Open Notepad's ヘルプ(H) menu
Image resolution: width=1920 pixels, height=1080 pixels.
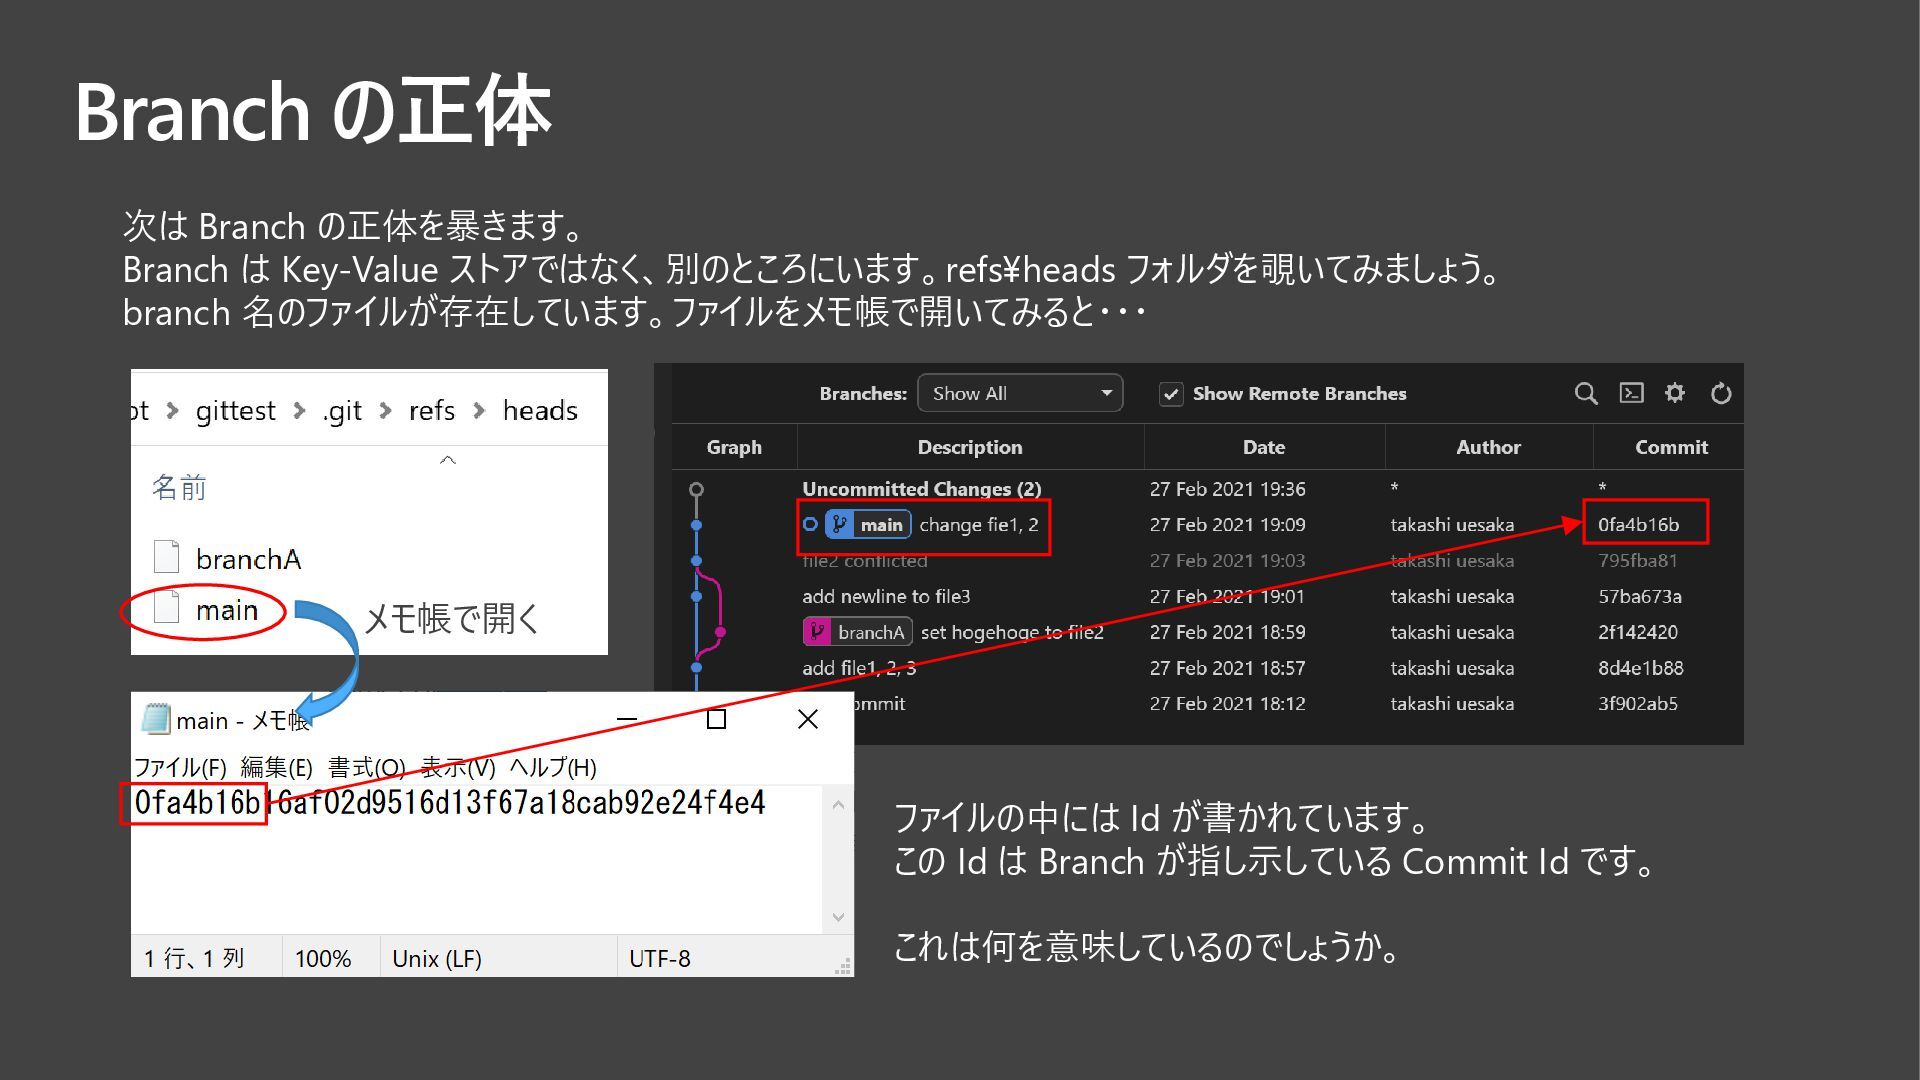click(553, 767)
